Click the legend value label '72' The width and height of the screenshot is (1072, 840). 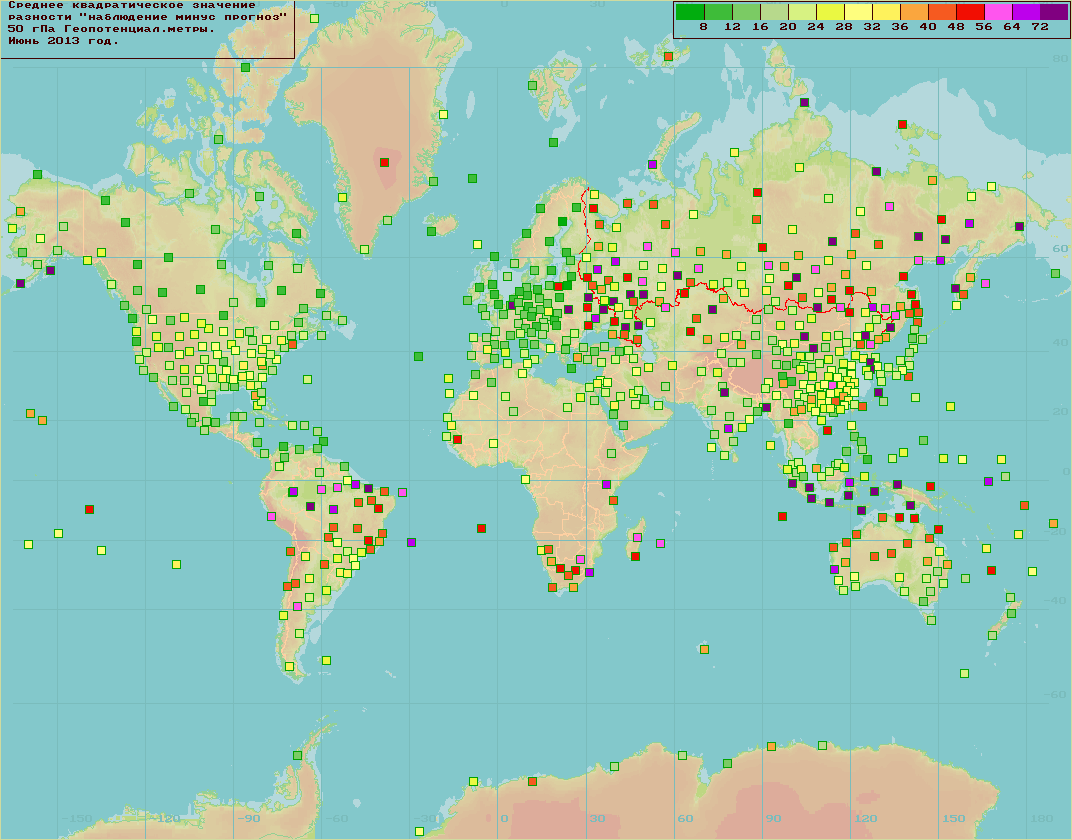pyautogui.click(x=1040, y=27)
